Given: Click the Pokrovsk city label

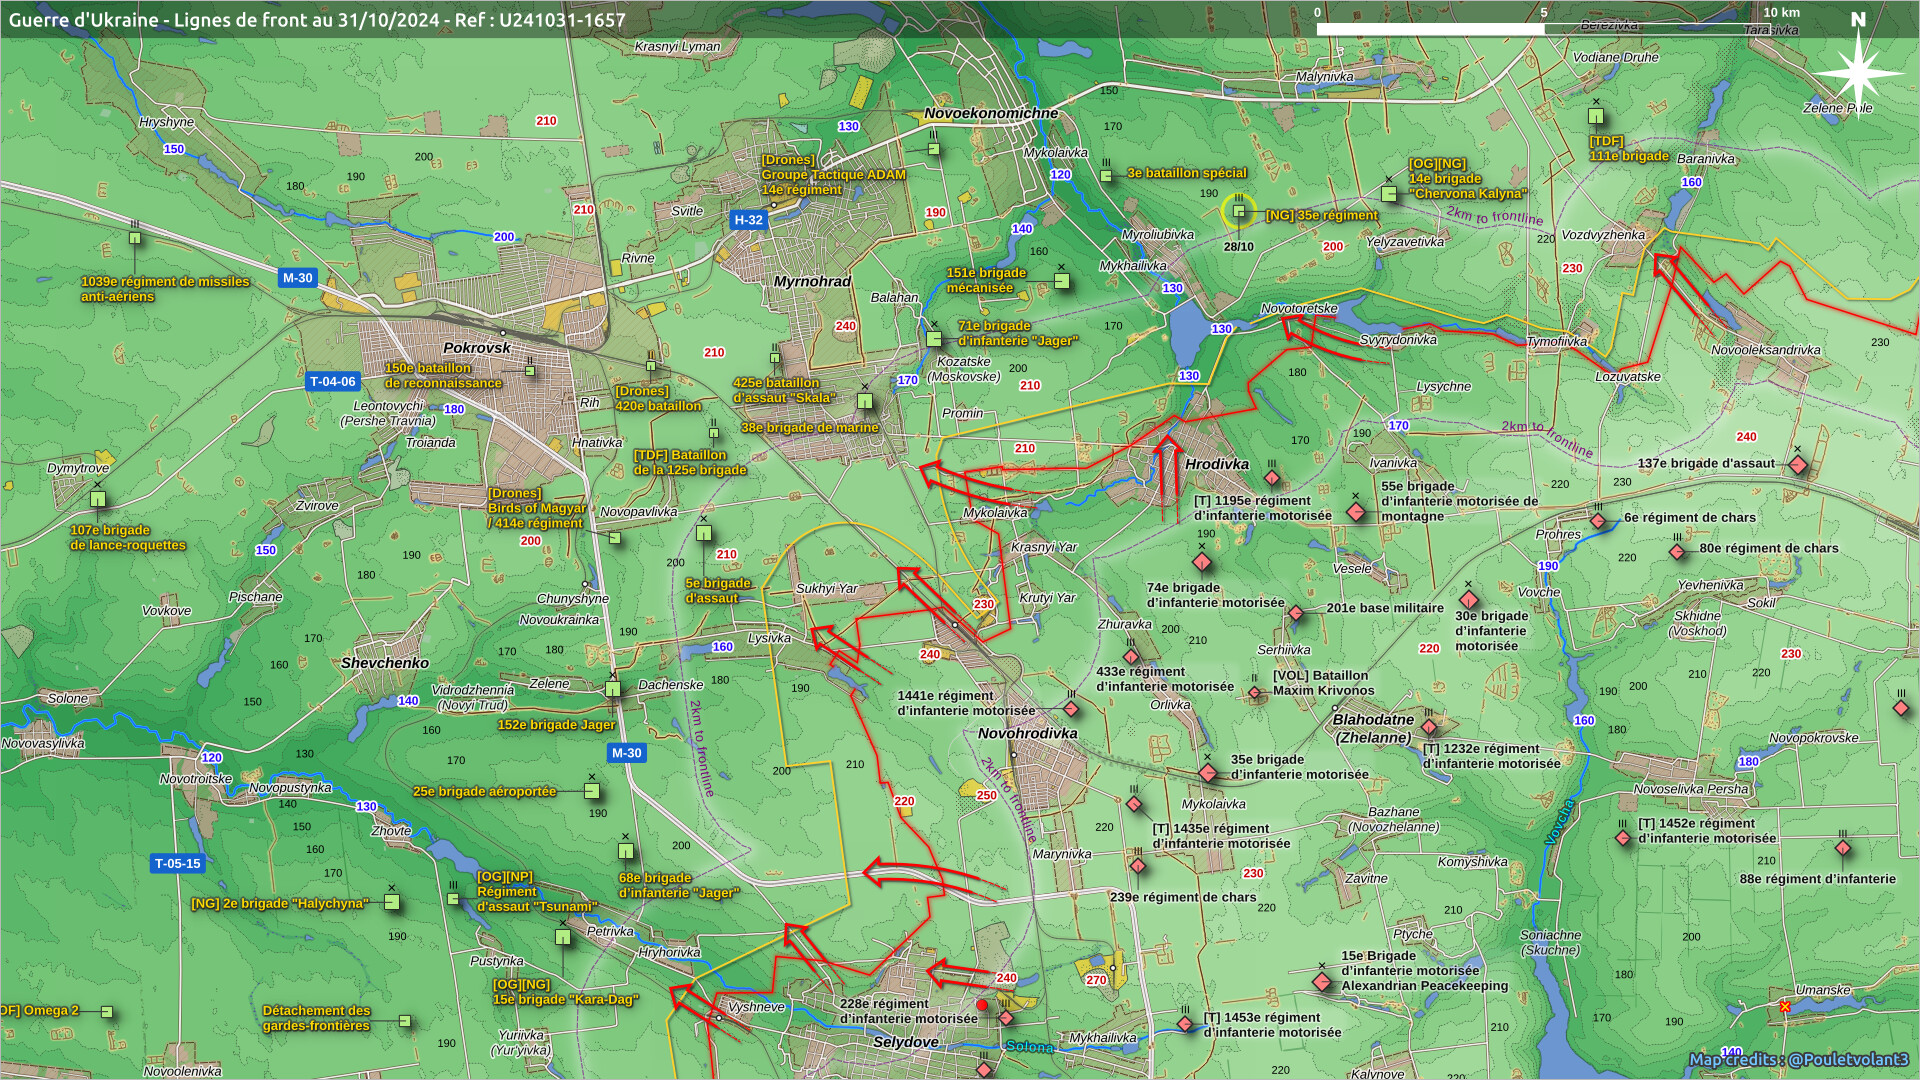Looking at the screenshot, I should [x=477, y=348].
